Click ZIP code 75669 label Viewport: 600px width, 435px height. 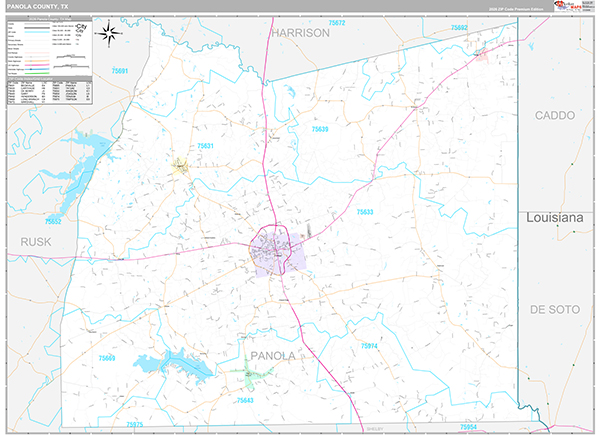pos(107,357)
